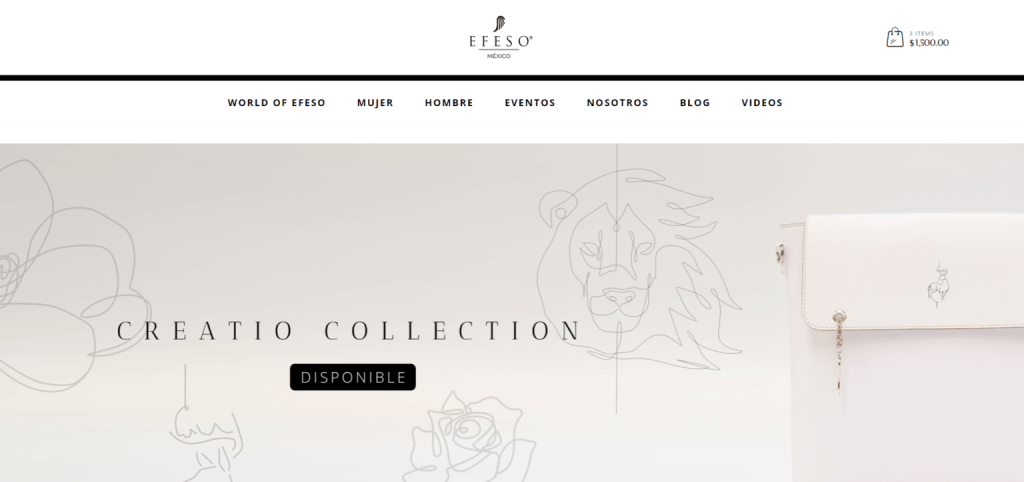The height and width of the screenshot is (482, 1024).
Task: Open the Videos menu item
Action: (761, 103)
